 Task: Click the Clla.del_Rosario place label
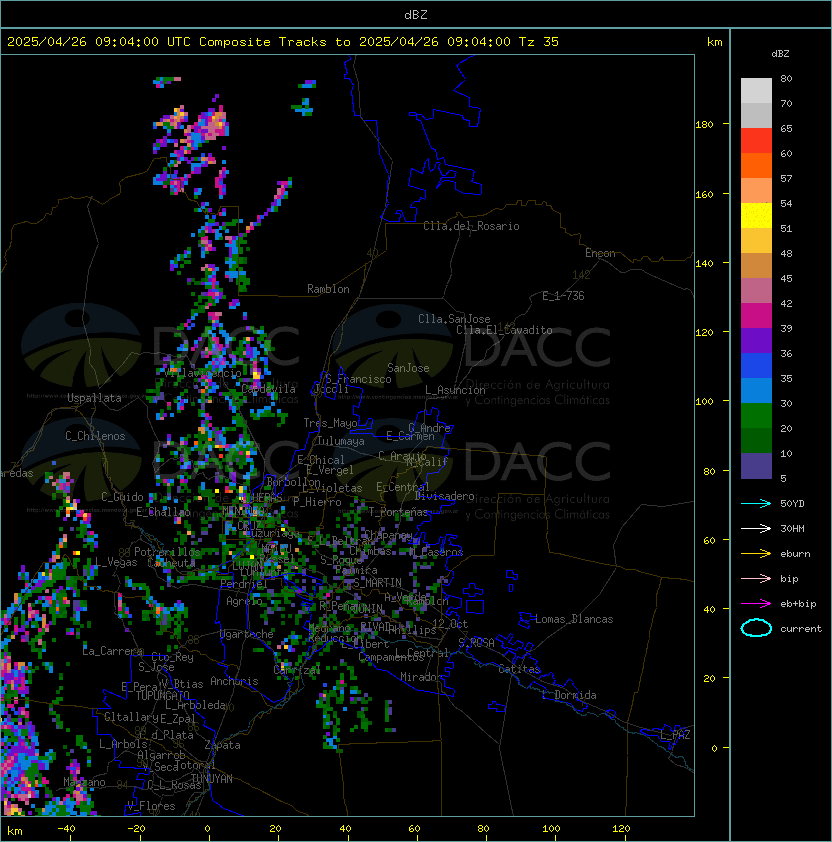point(471,226)
